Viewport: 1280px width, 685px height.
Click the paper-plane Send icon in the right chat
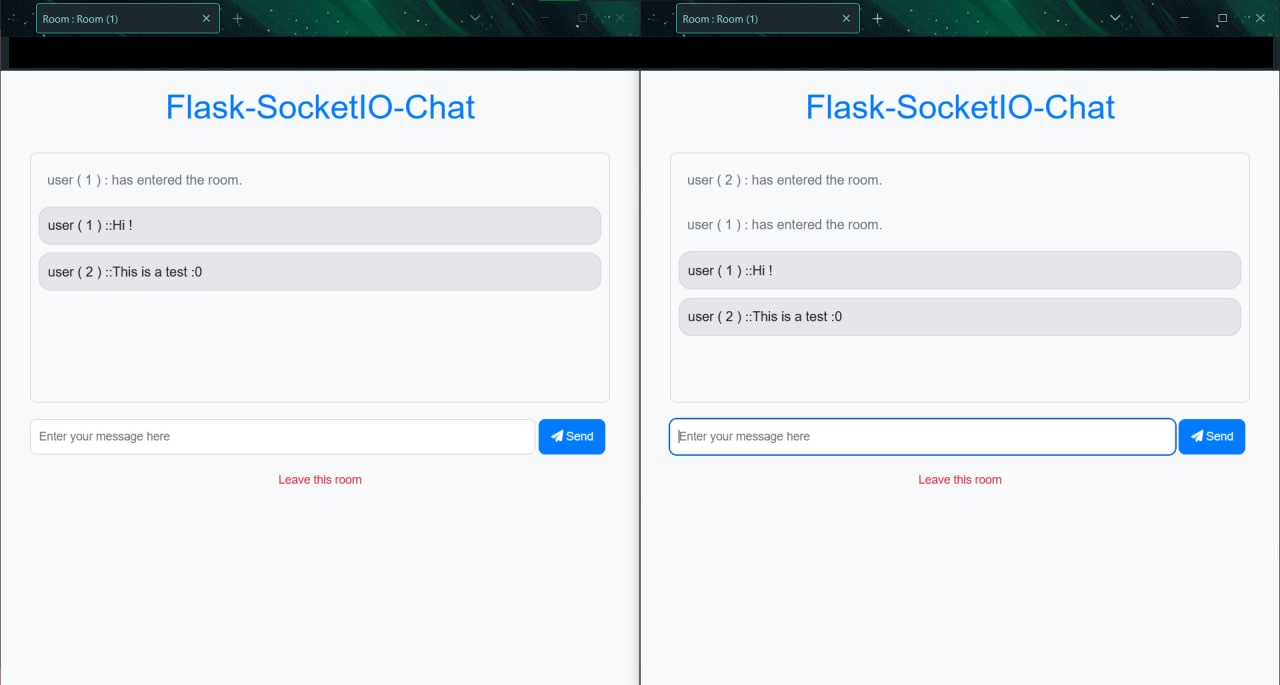point(1196,436)
